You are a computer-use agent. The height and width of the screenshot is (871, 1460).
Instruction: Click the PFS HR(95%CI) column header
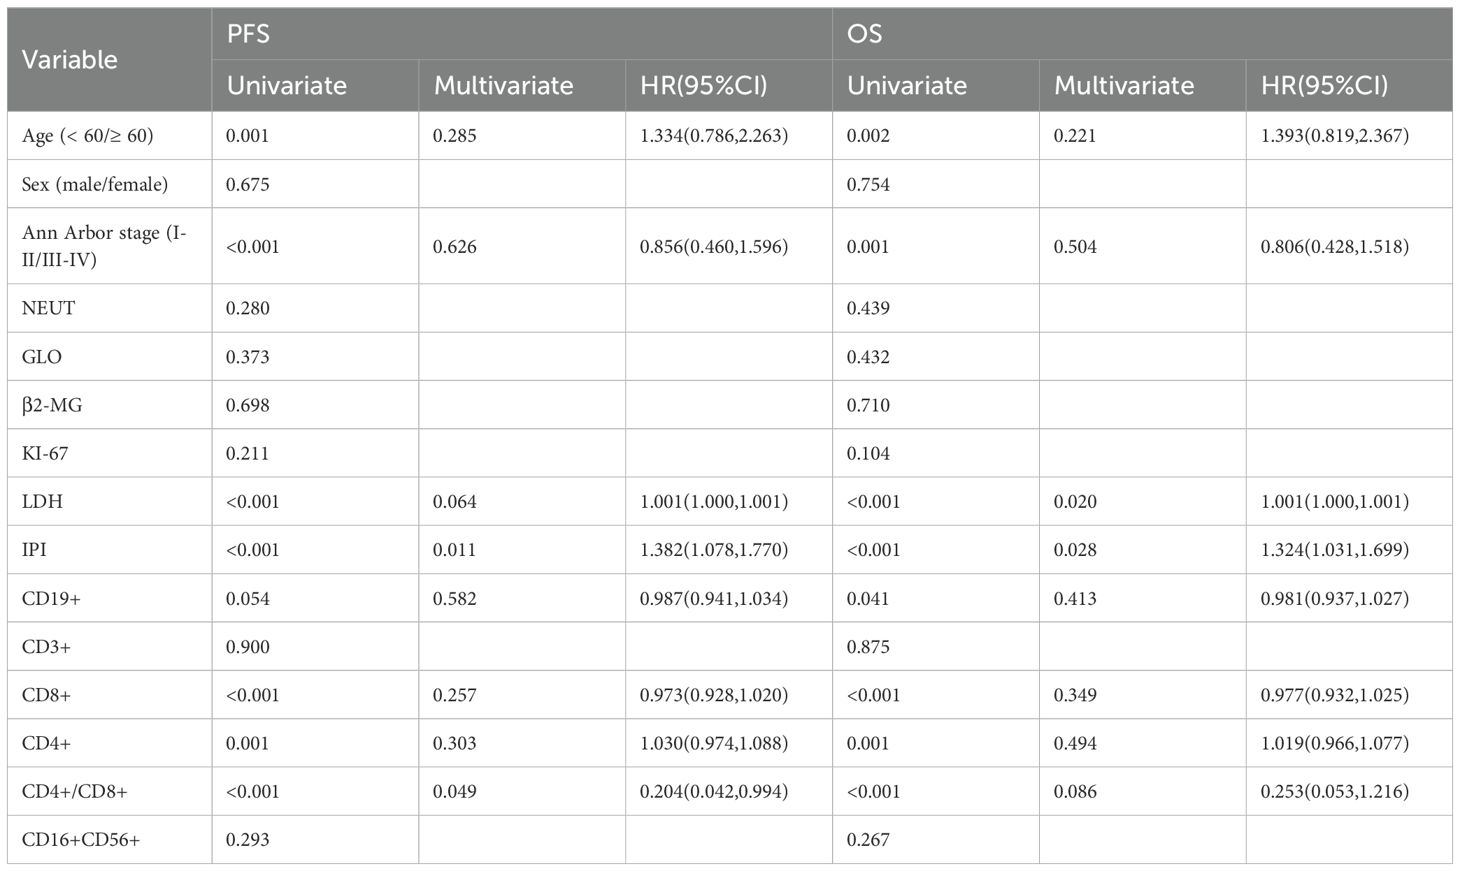pyautogui.click(x=704, y=86)
